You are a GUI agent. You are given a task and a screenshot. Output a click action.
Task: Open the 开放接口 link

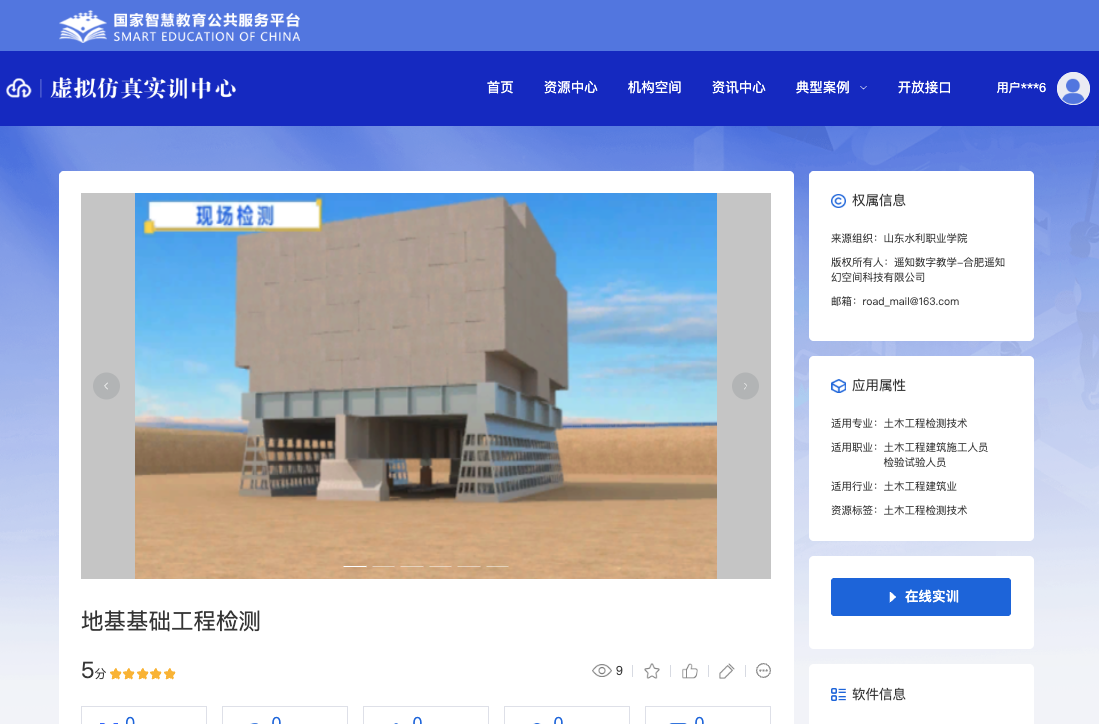pos(924,88)
